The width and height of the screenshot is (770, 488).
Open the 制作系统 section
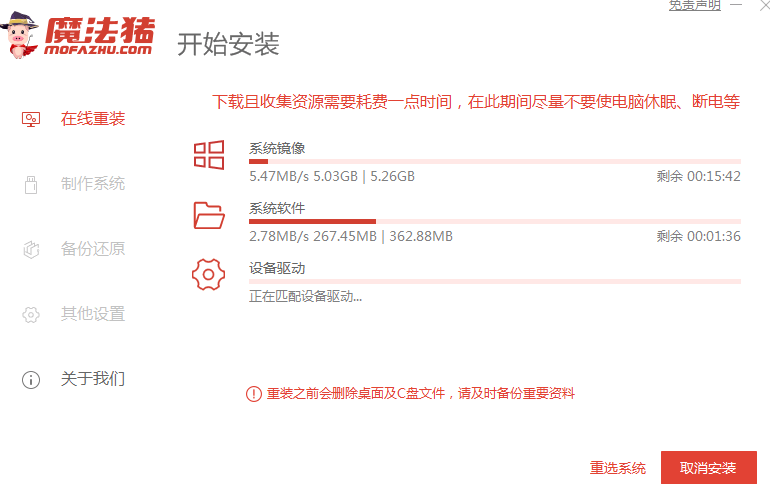point(93,184)
